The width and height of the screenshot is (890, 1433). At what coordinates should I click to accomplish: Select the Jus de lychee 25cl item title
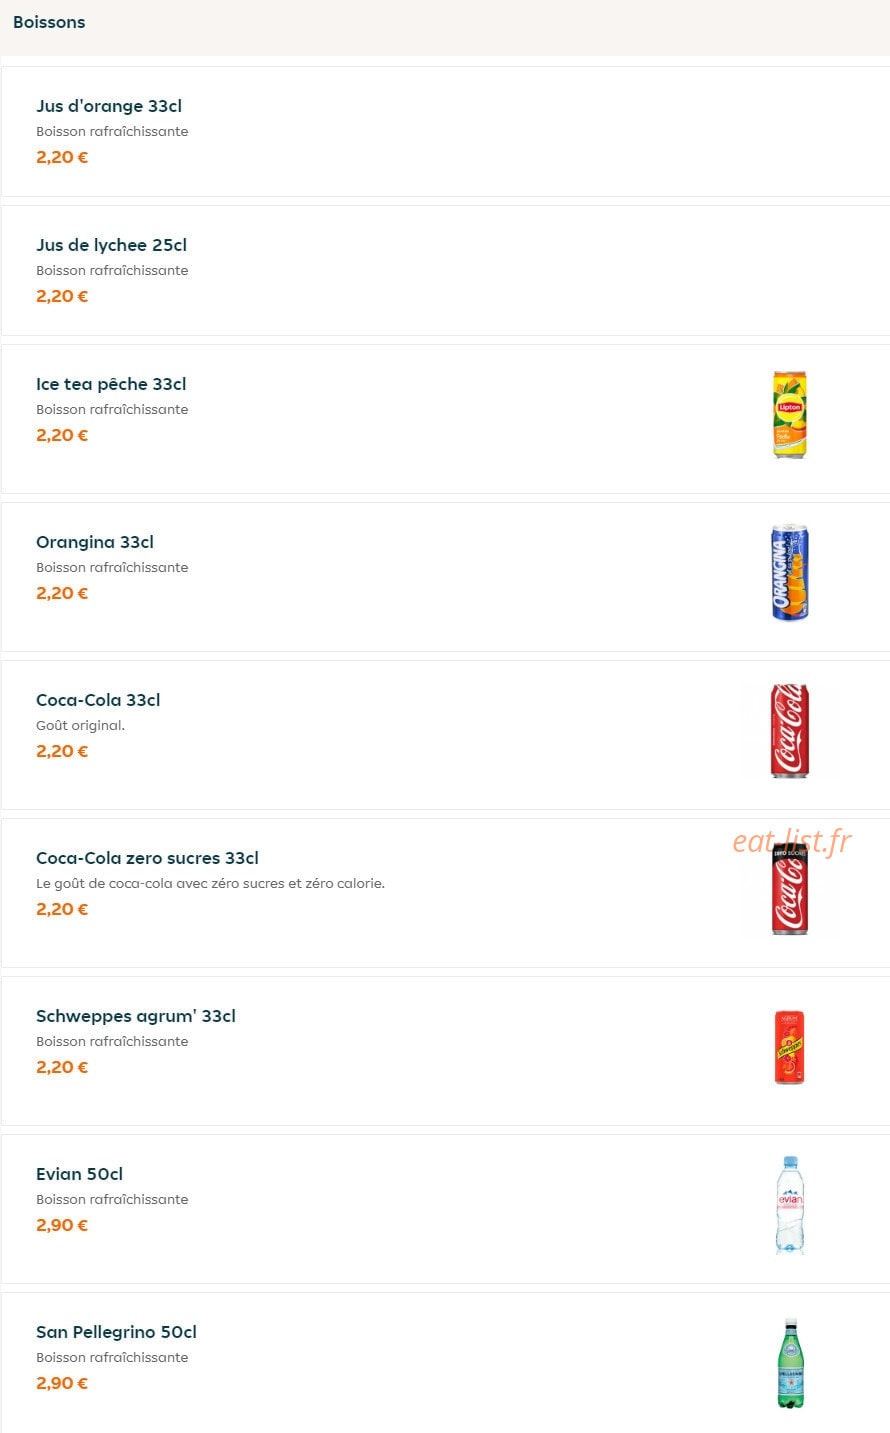click(111, 245)
